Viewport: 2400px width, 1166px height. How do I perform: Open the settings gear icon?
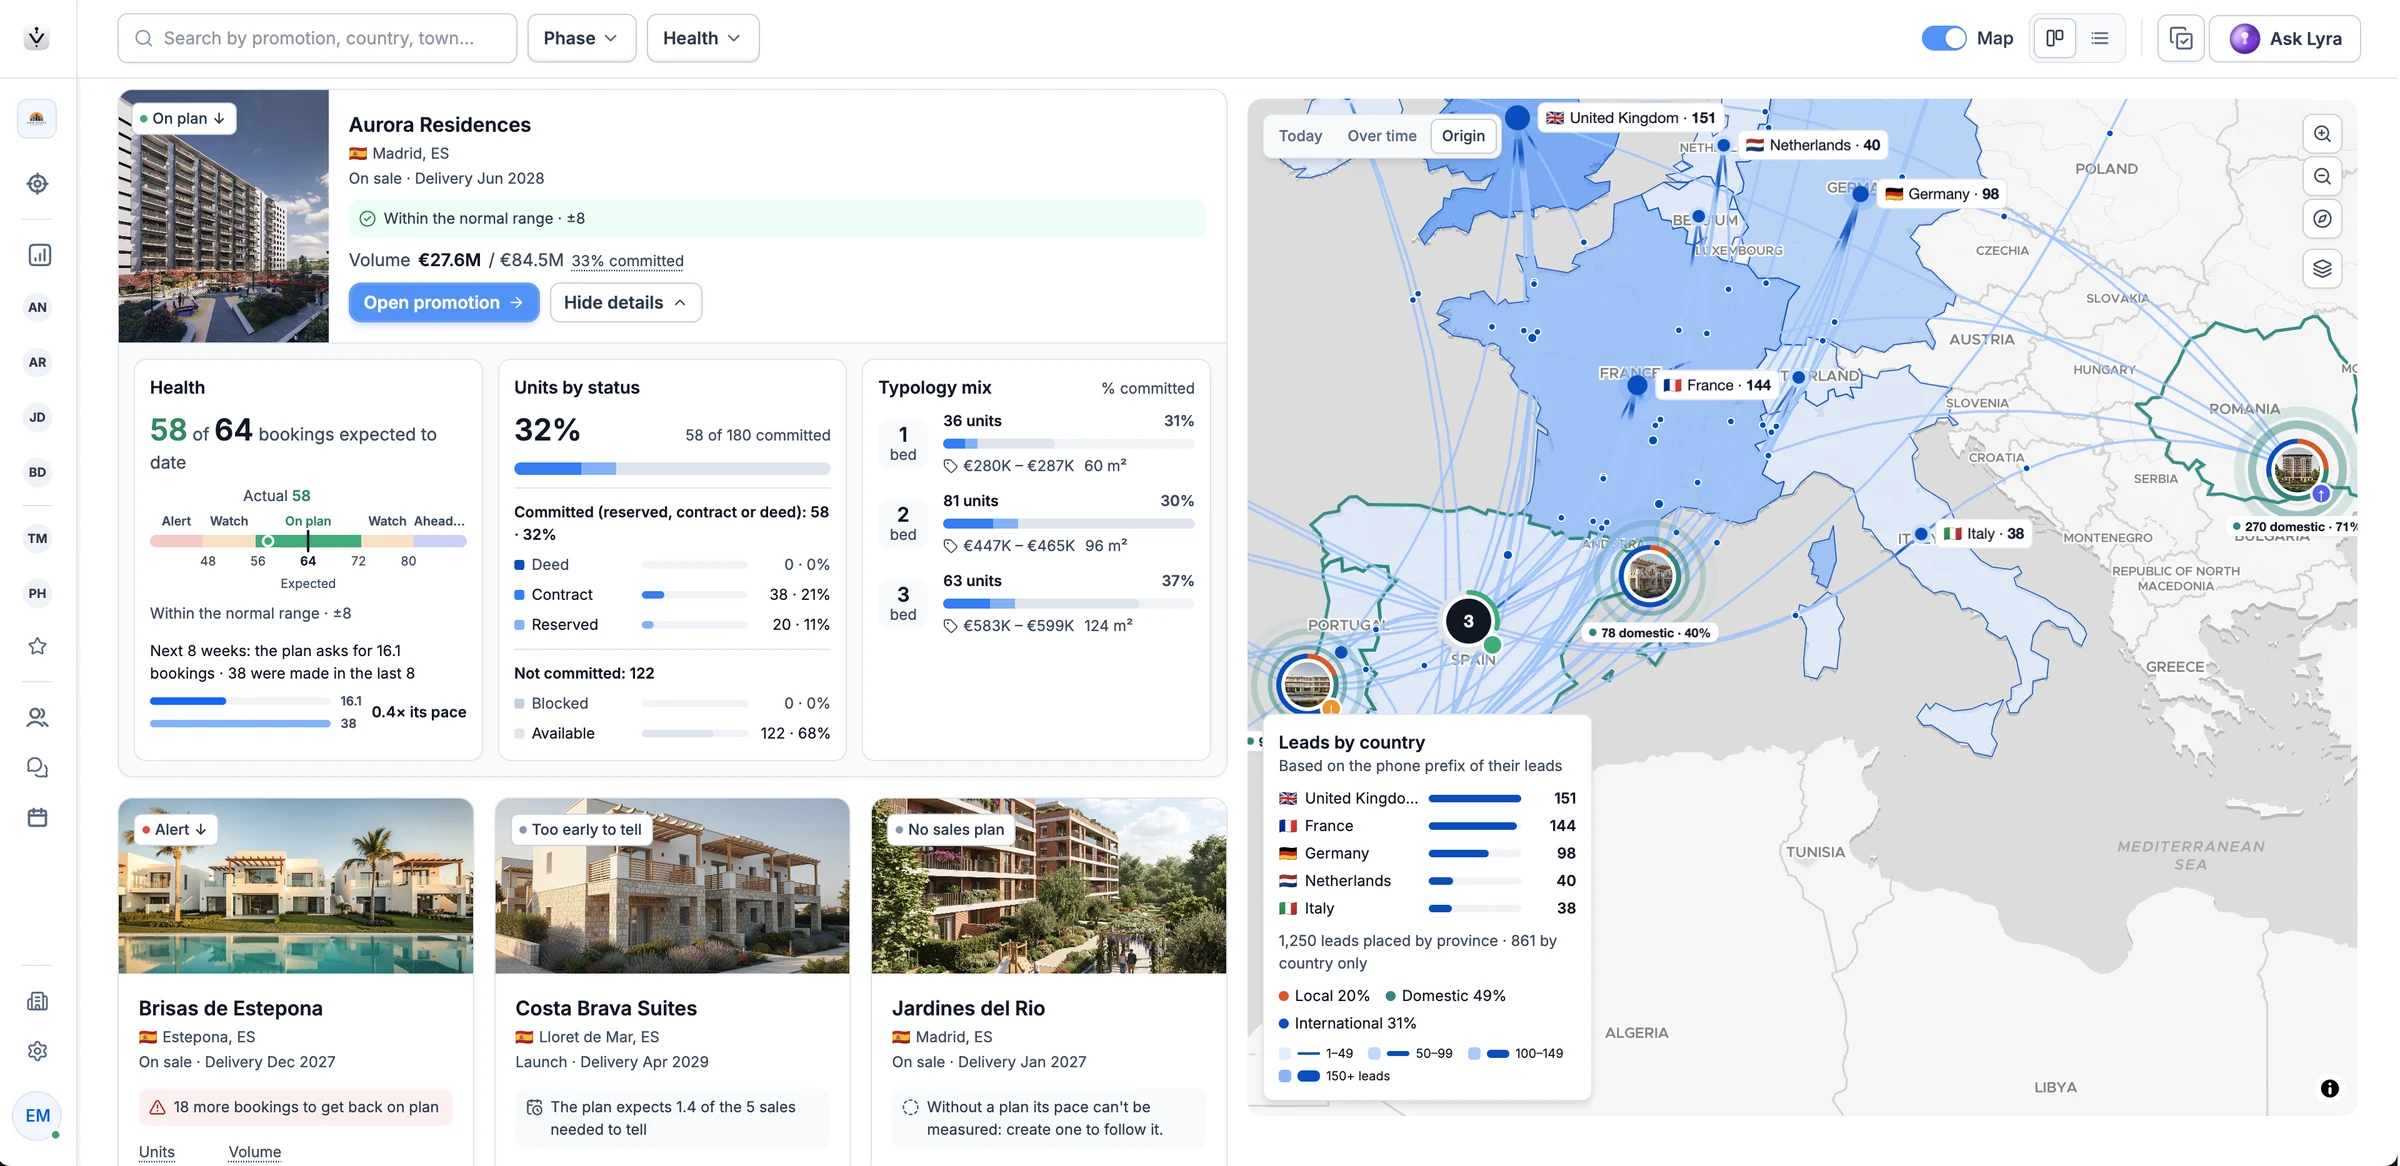tap(37, 1051)
